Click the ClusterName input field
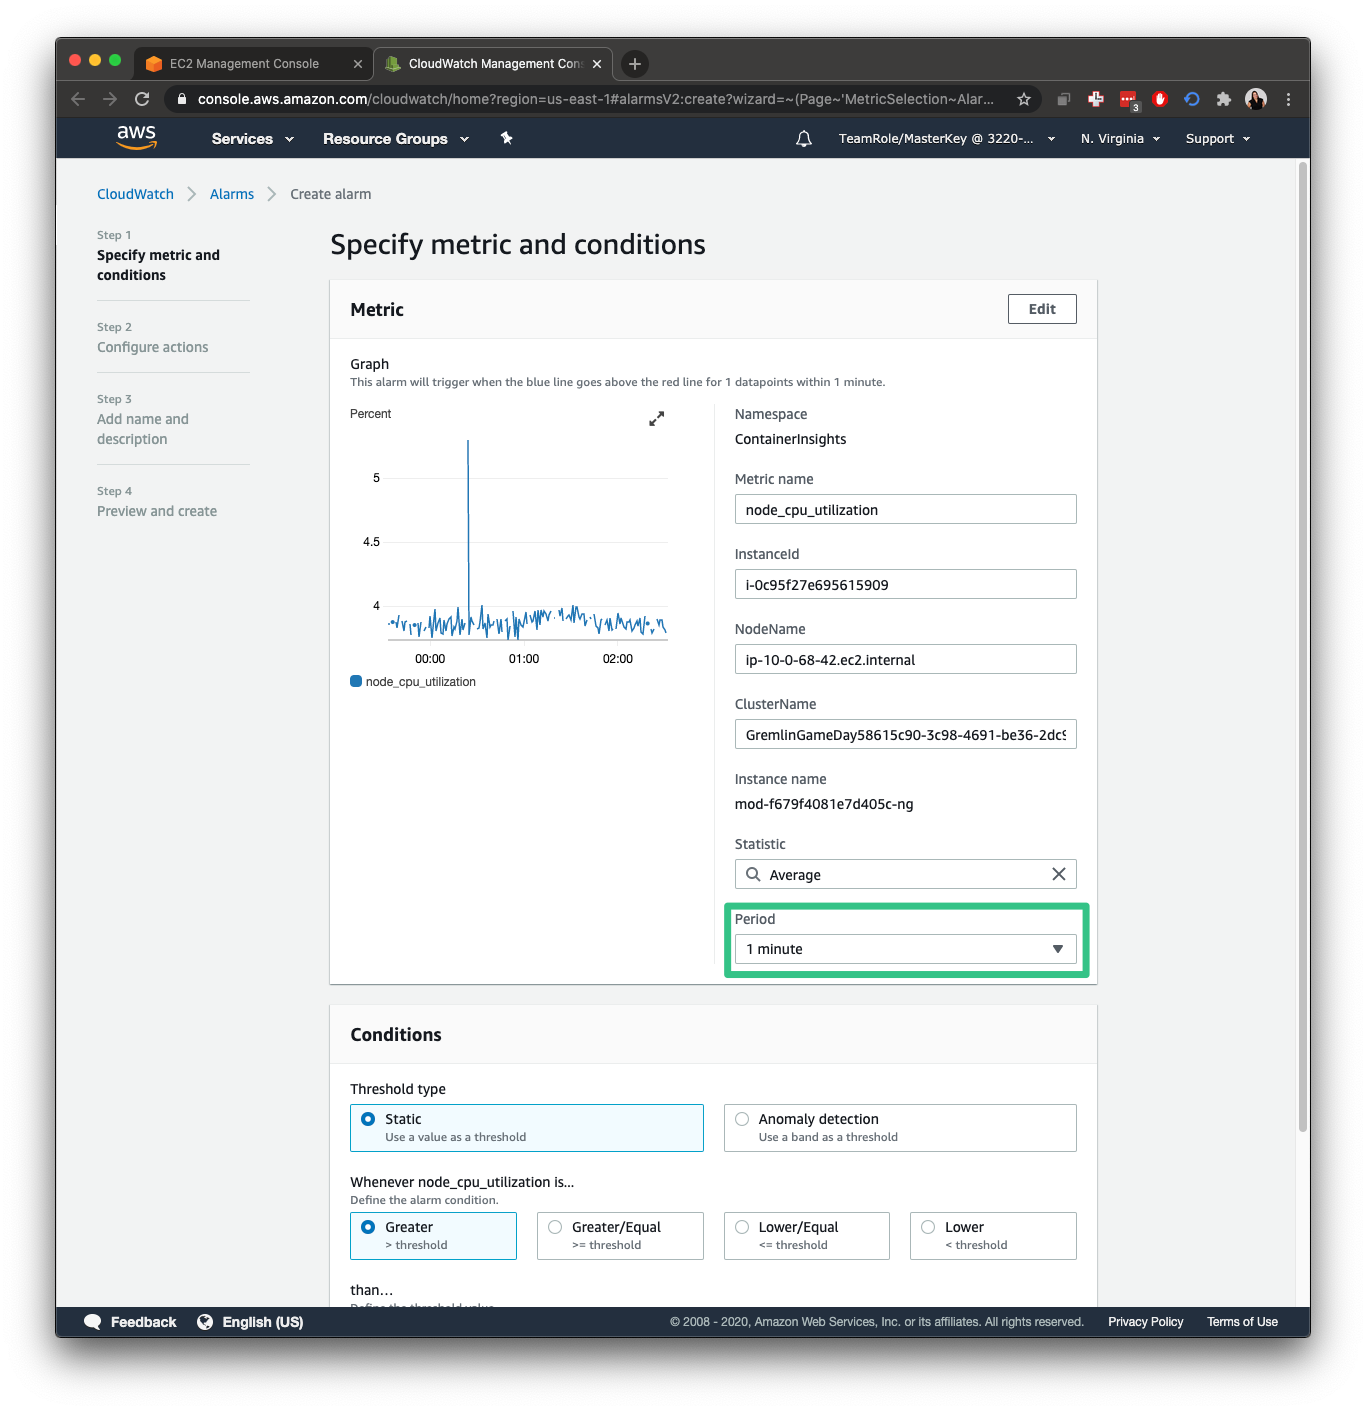 (906, 734)
